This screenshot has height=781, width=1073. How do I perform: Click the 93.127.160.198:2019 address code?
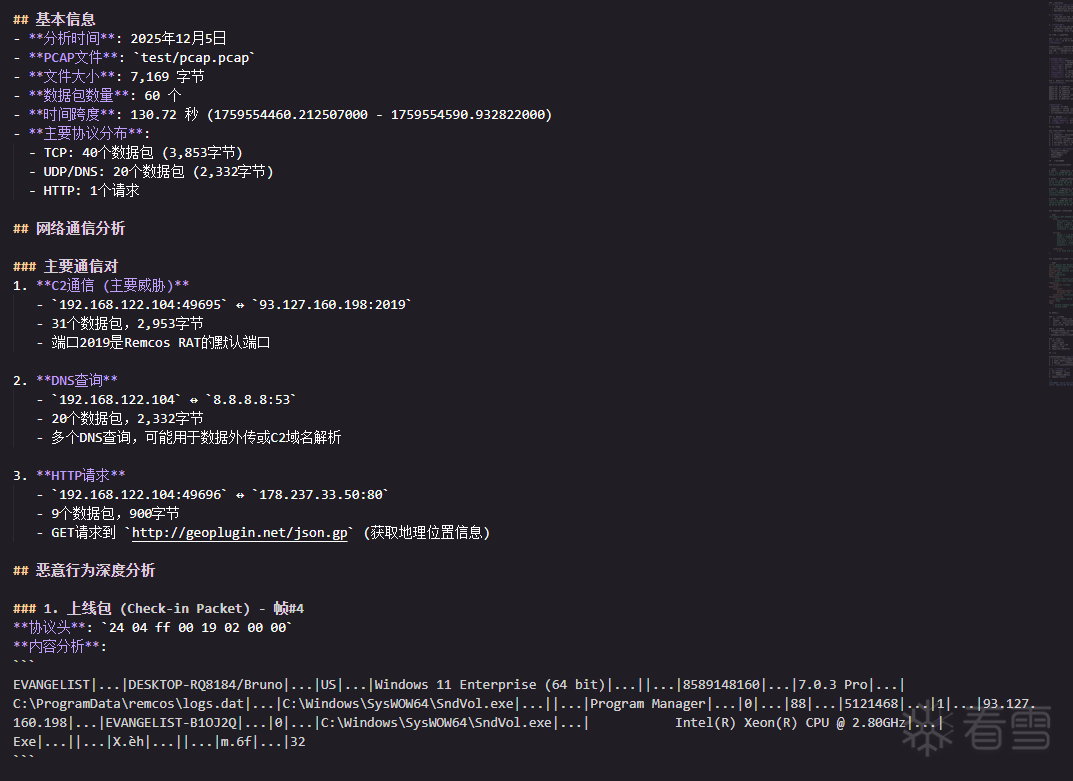pos(332,305)
